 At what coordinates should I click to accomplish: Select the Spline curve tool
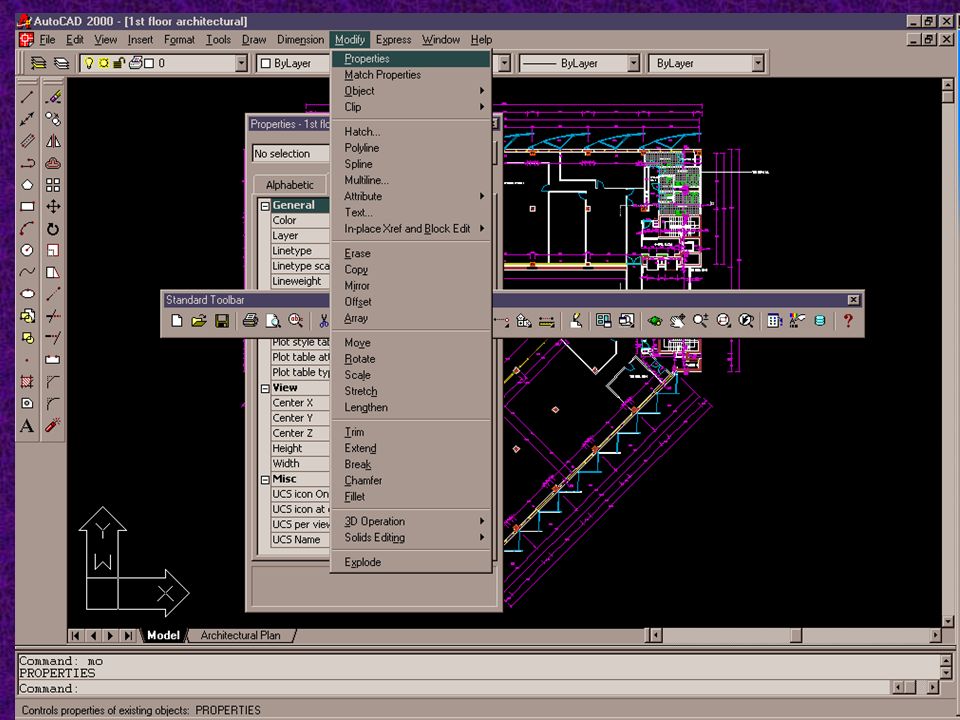[27, 272]
